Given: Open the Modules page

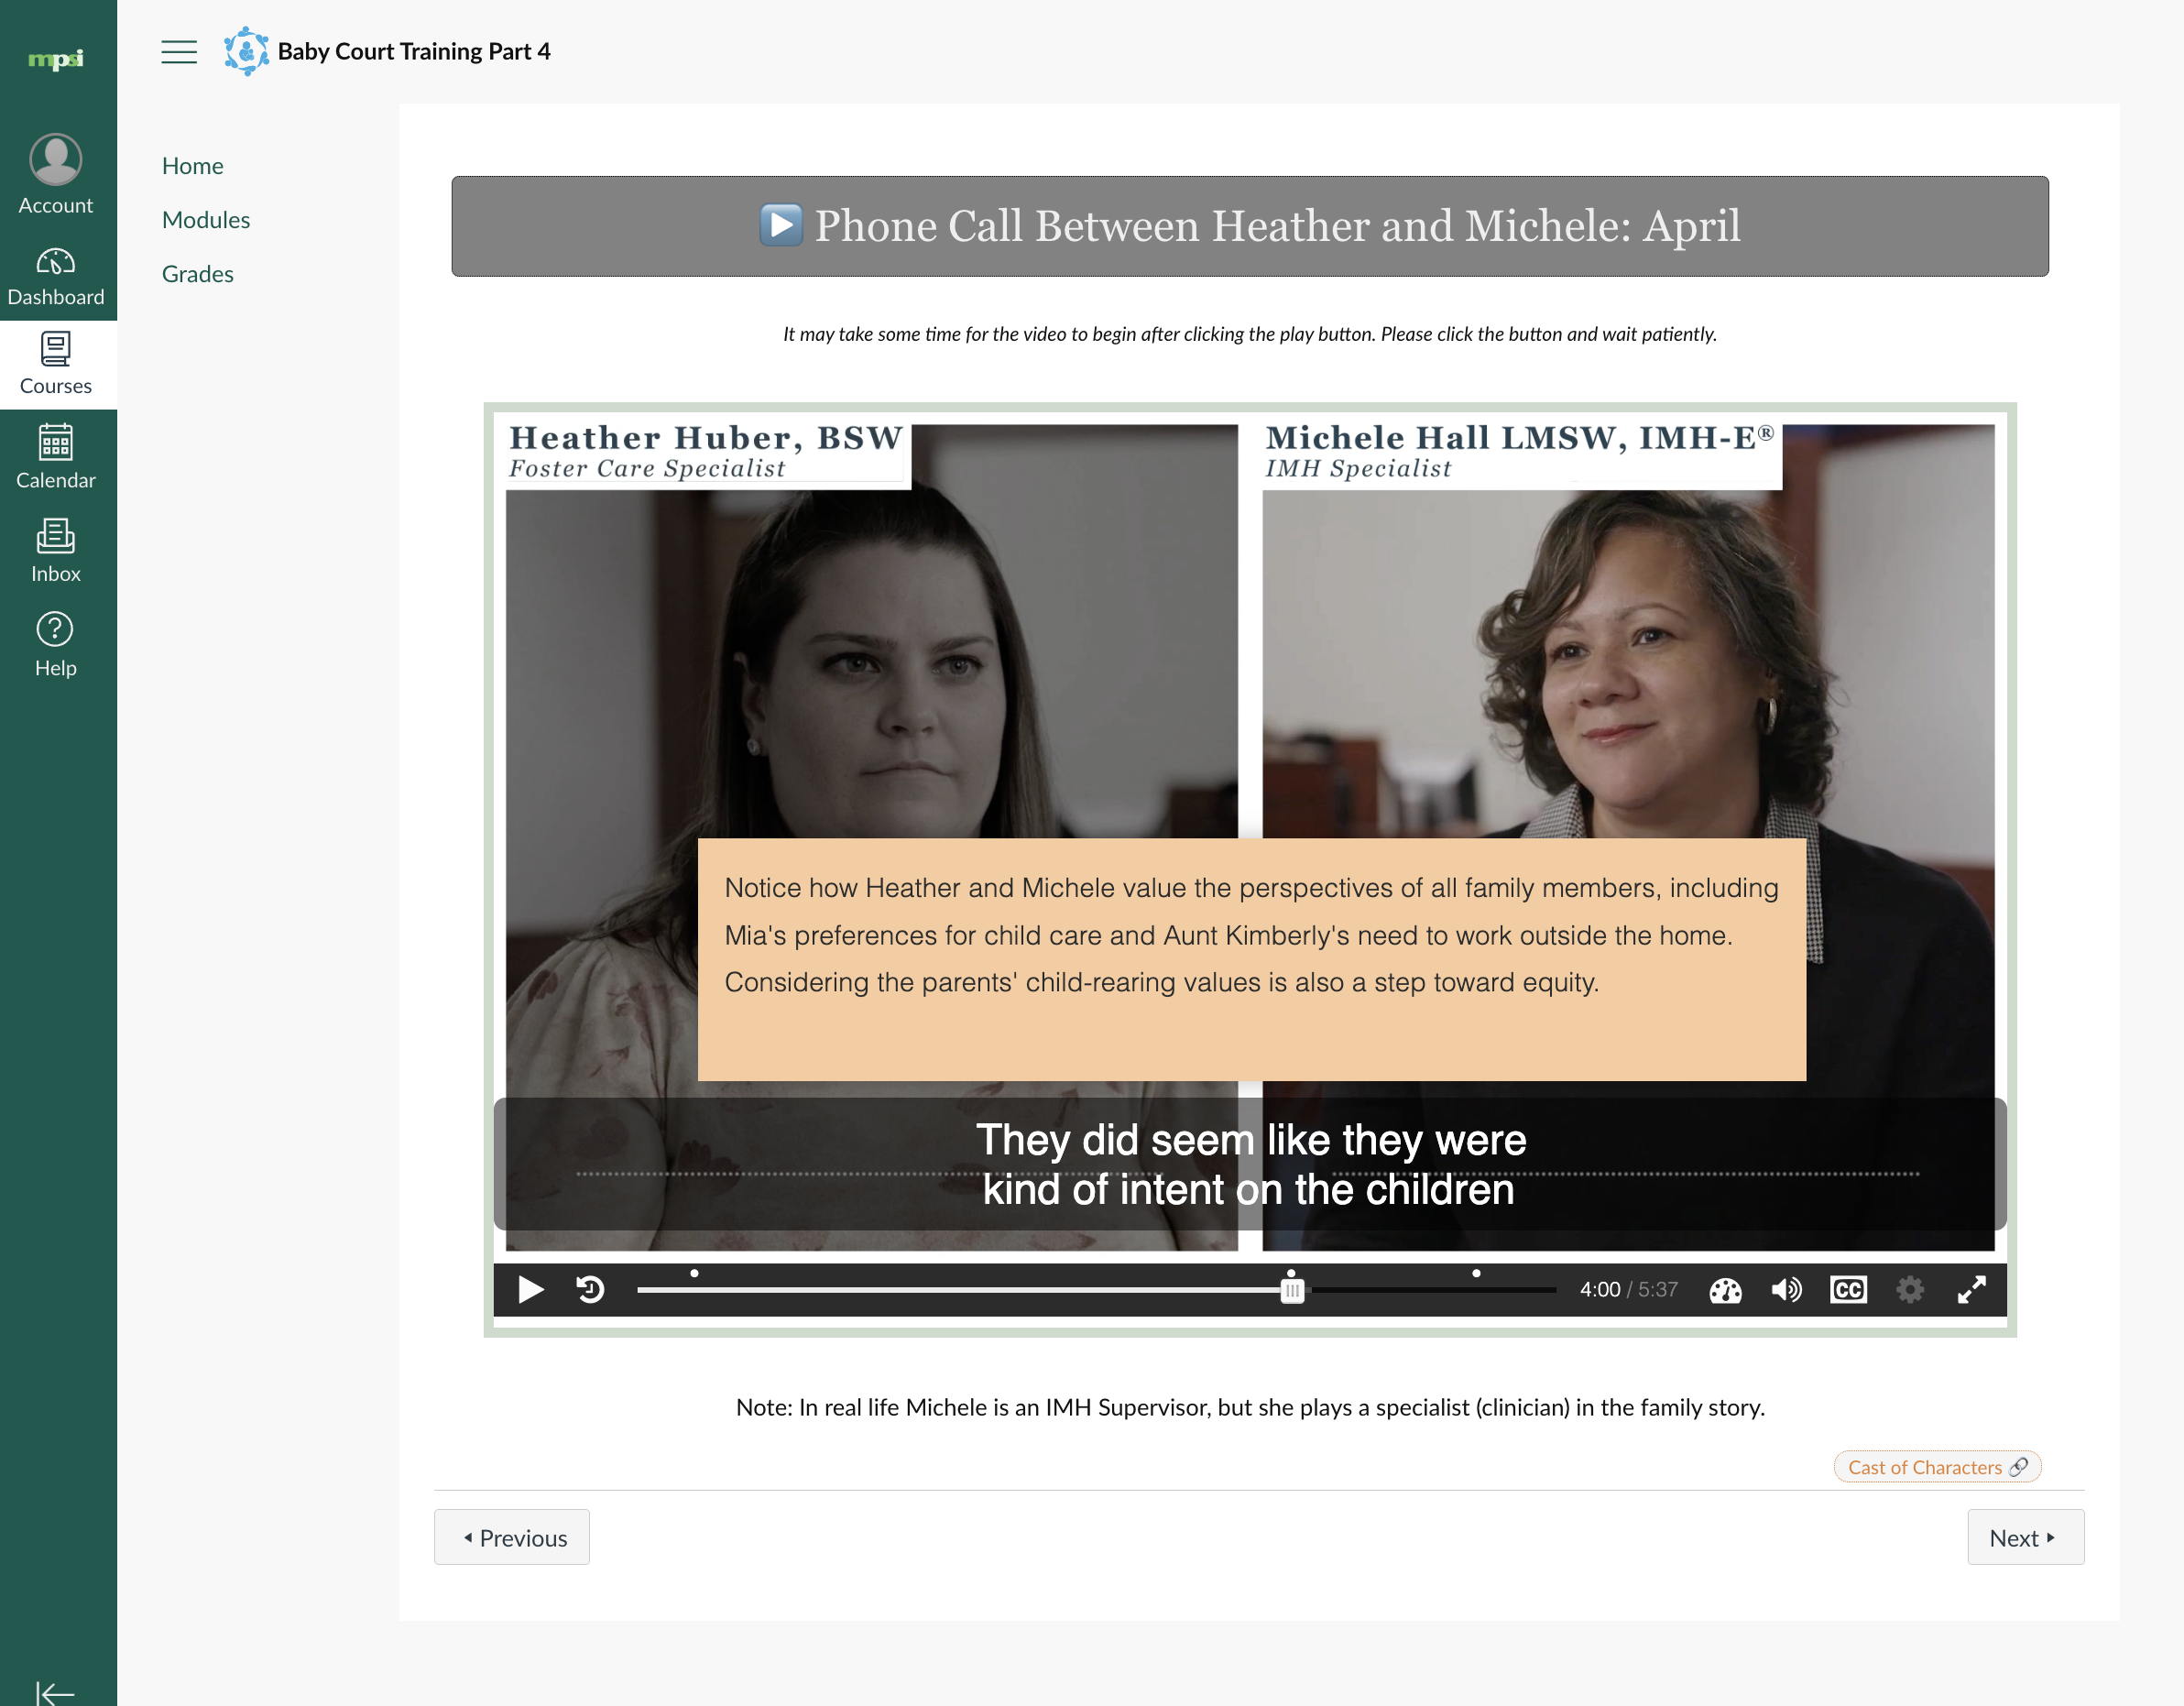Looking at the screenshot, I should 206,220.
